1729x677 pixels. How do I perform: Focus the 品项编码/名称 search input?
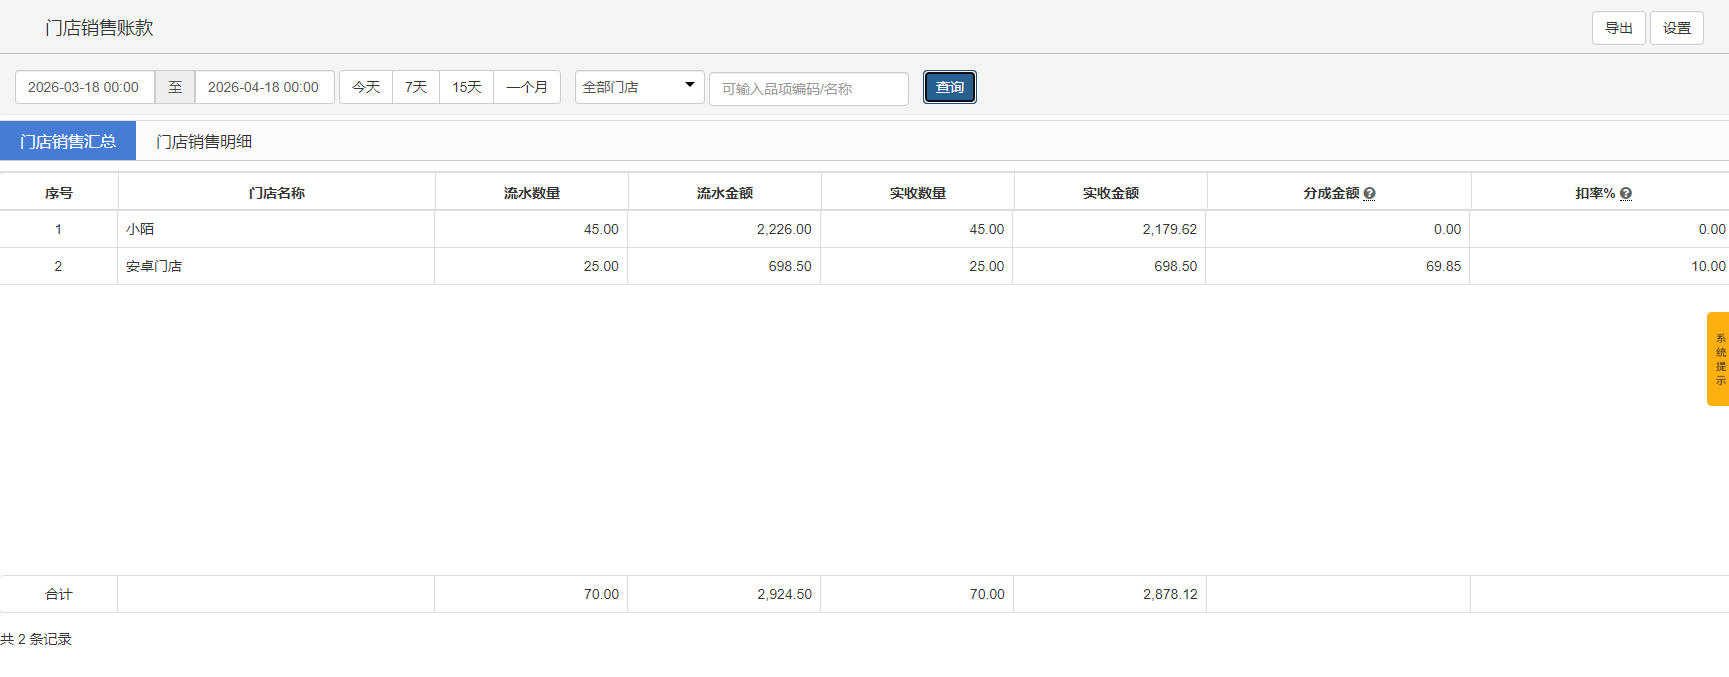click(x=809, y=89)
